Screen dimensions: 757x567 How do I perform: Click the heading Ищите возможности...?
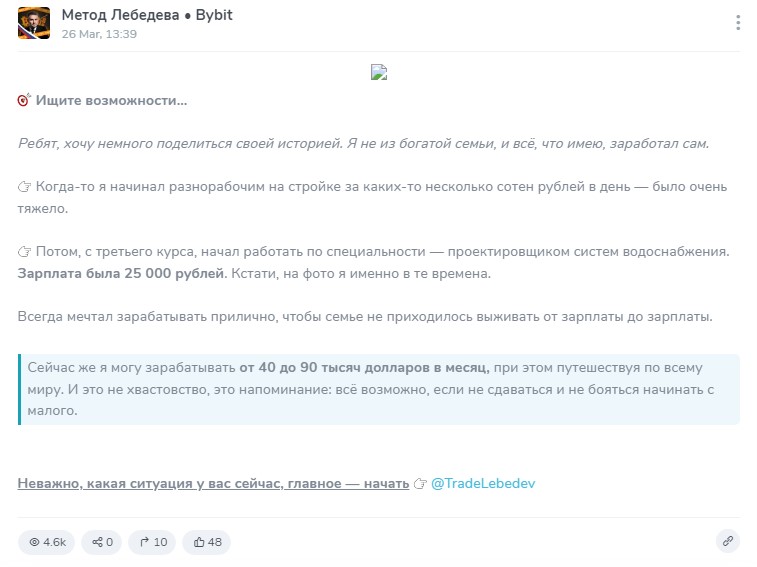tap(111, 101)
